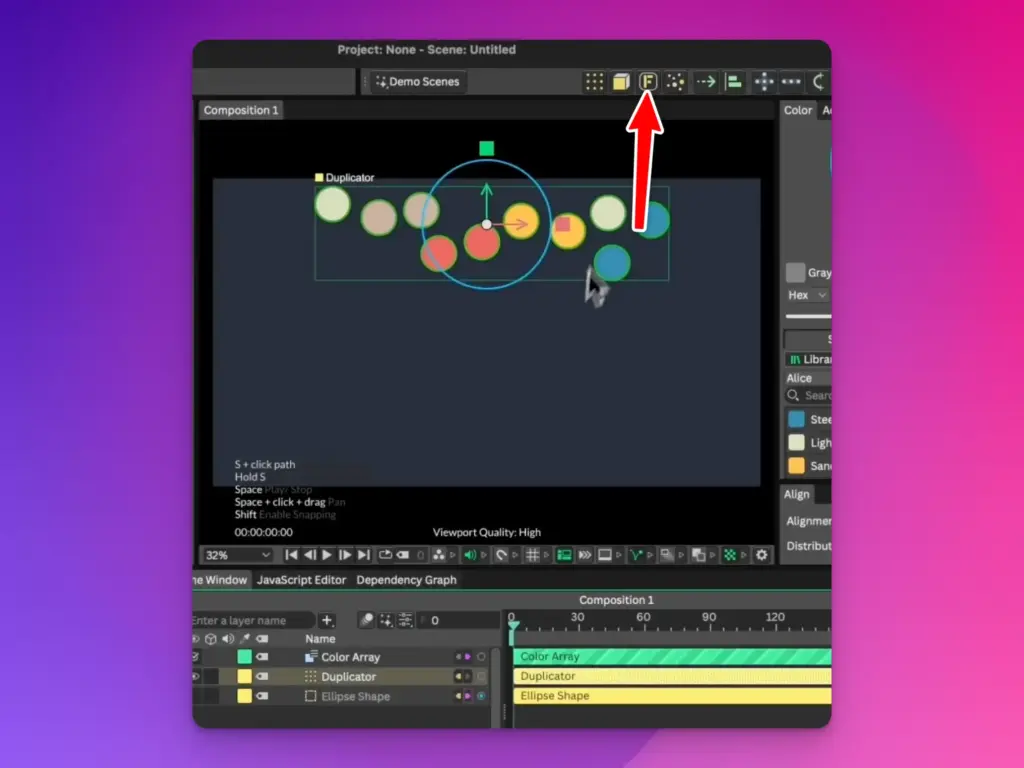Open the Dependency Graph tab

(x=406, y=580)
